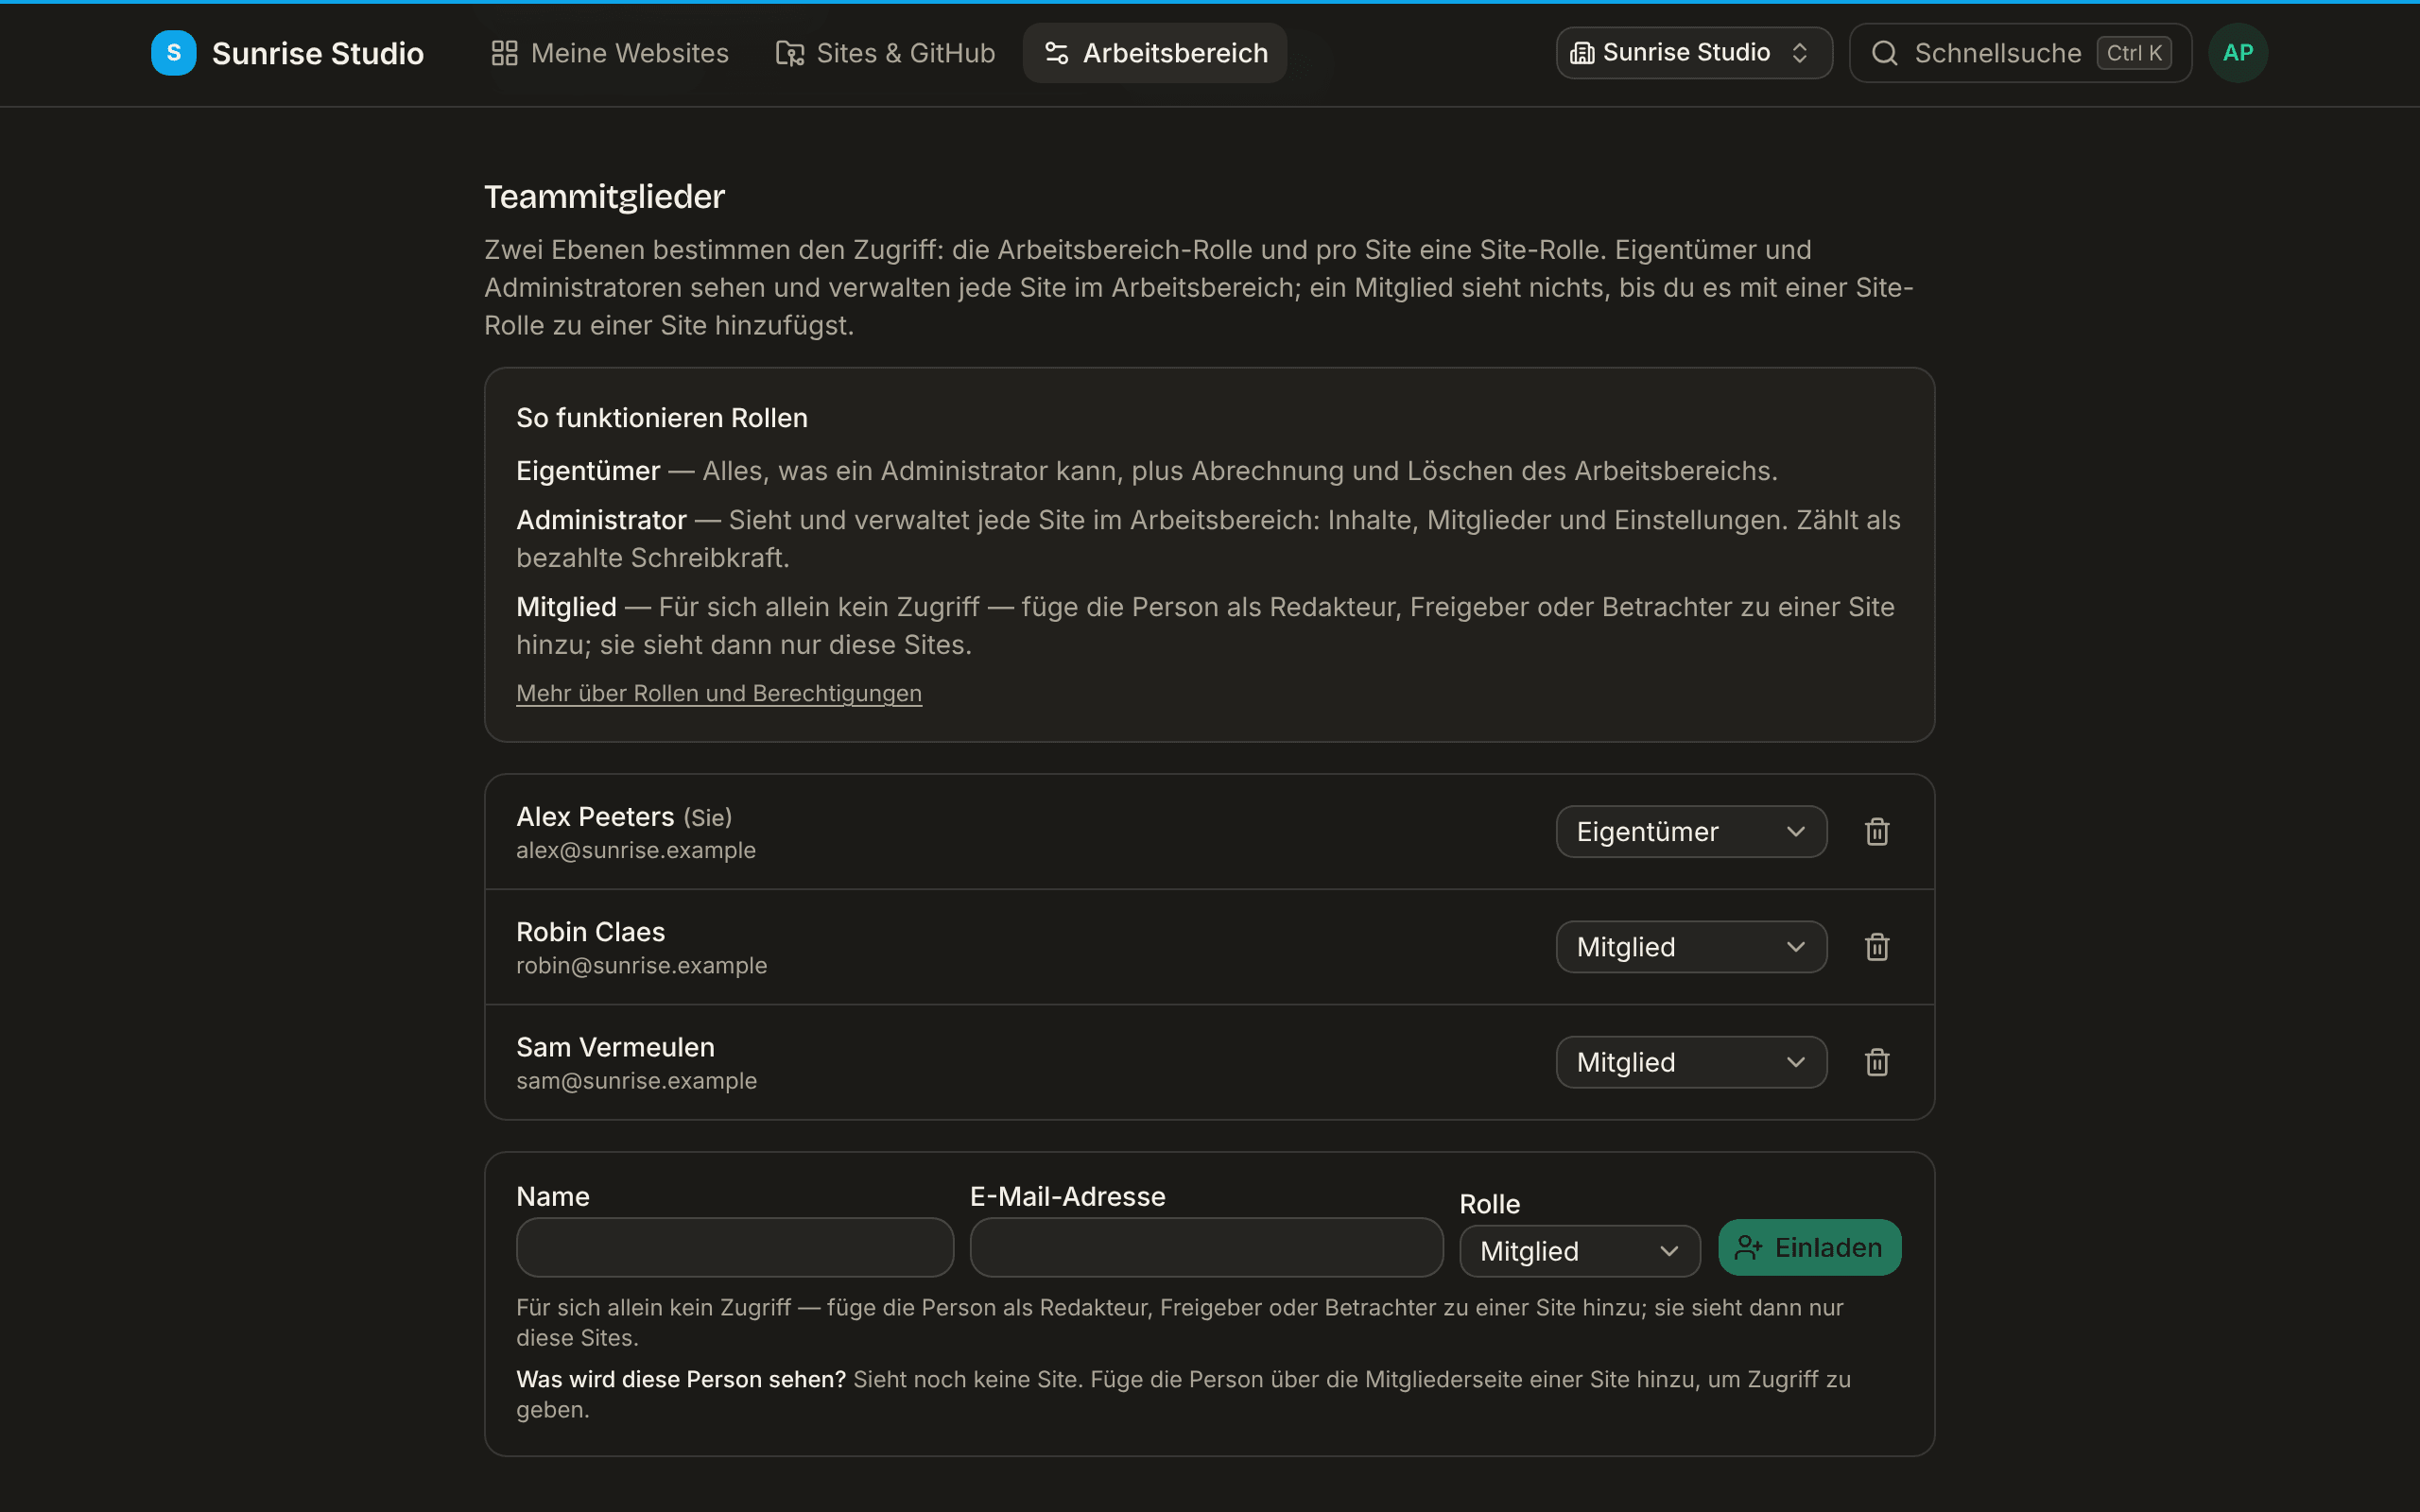Remove Robin Claes with the trash icon
The width and height of the screenshot is (2420, 1512).
pos(1877,947)
